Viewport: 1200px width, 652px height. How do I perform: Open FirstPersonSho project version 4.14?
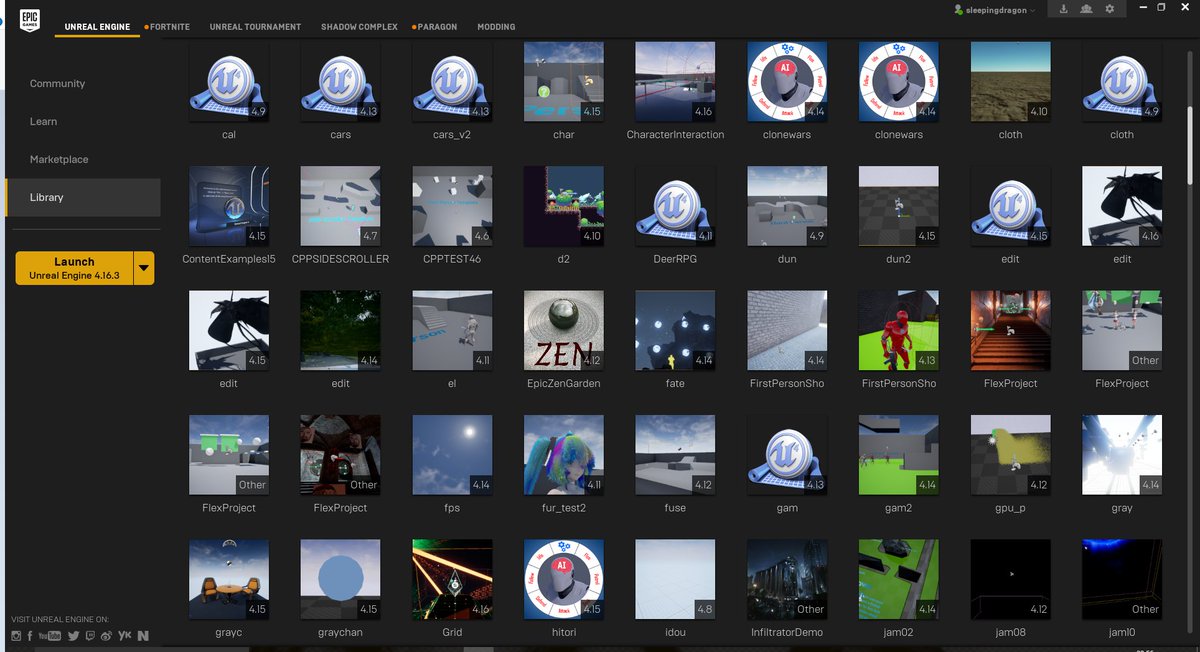coord(787,331)
